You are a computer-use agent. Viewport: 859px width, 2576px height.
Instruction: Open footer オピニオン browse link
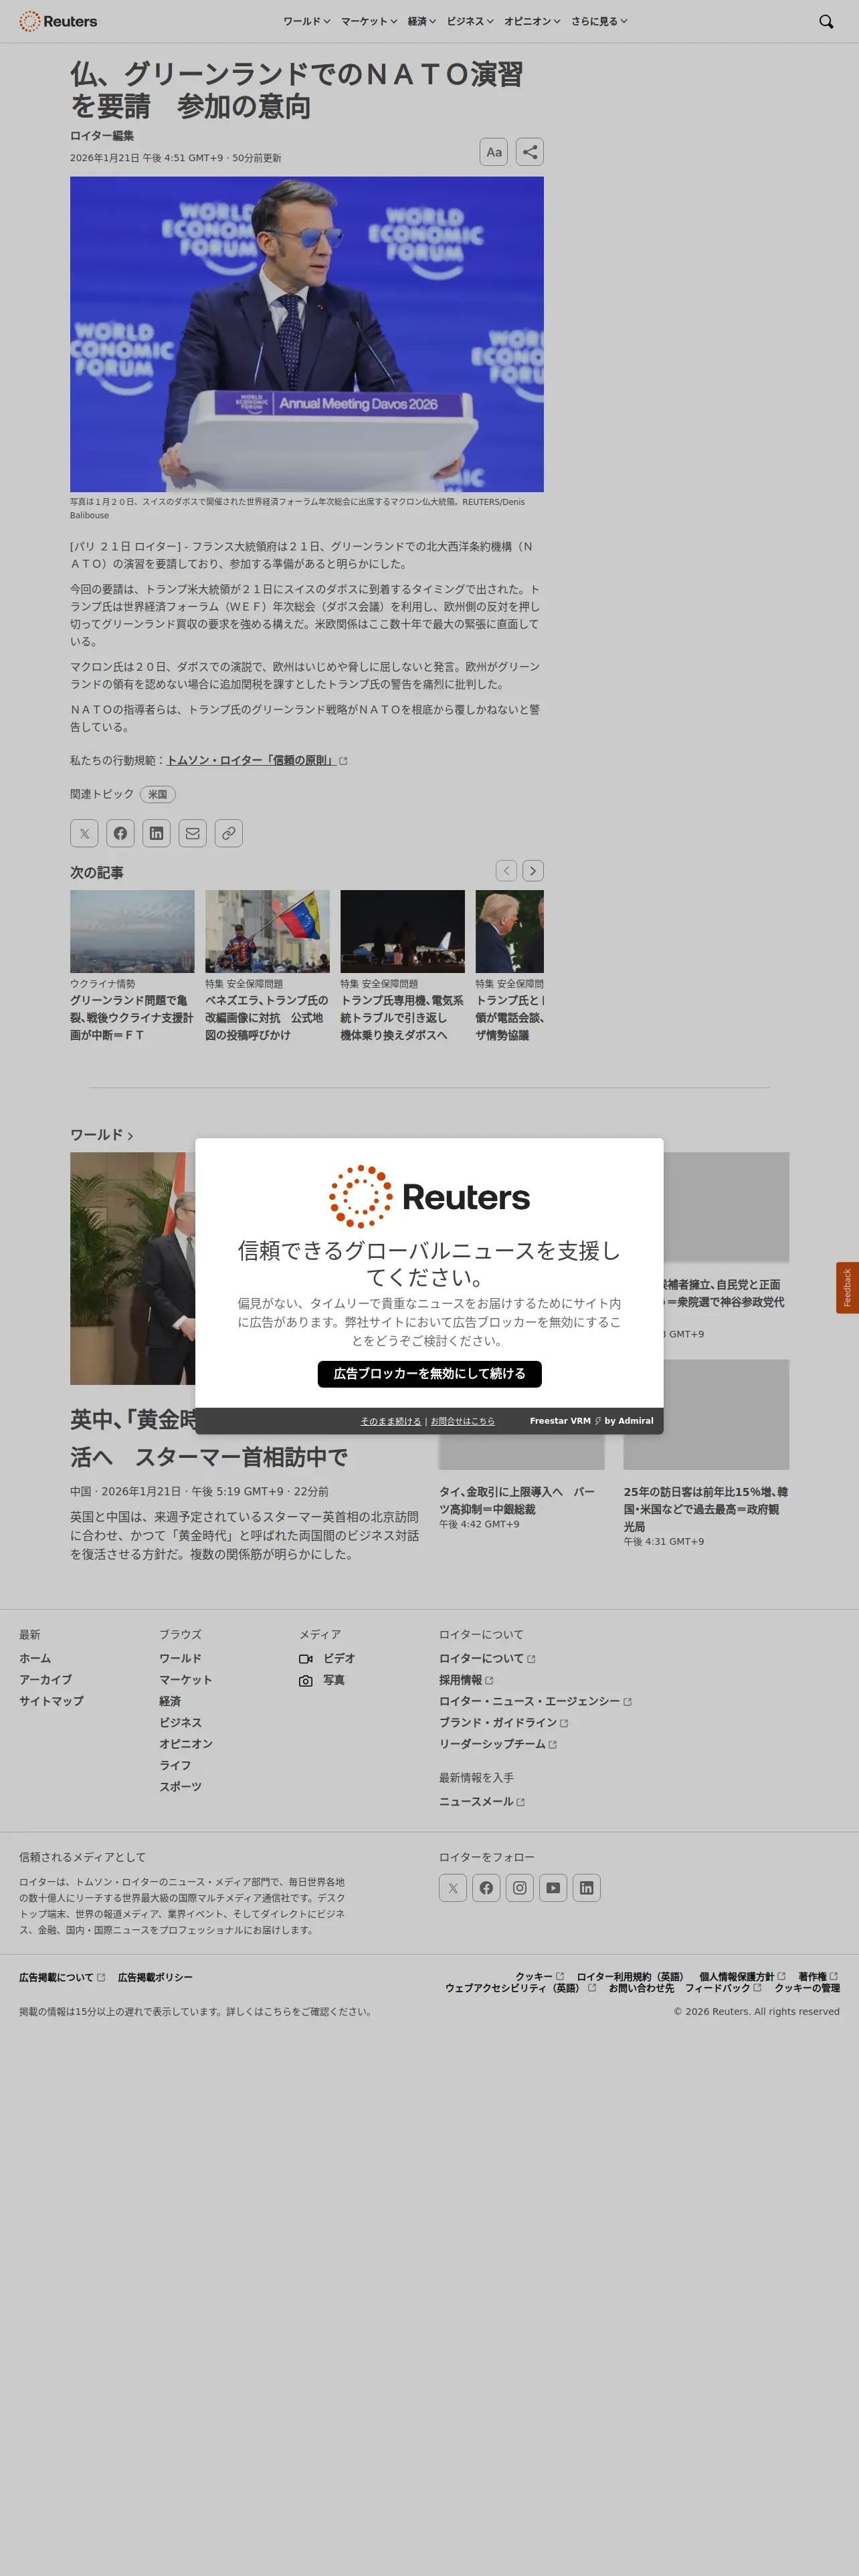[x=185, y=1744]
